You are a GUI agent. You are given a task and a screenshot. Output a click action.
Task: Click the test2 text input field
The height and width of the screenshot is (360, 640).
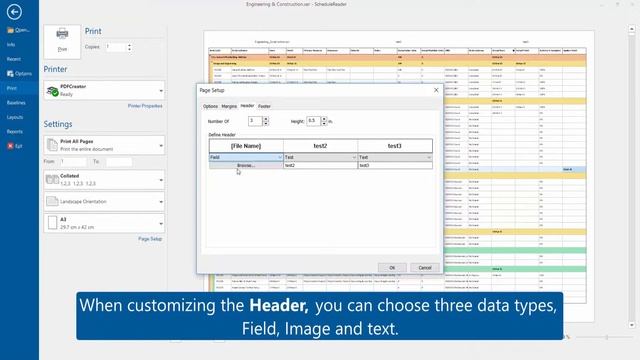(x=320, y=165)
